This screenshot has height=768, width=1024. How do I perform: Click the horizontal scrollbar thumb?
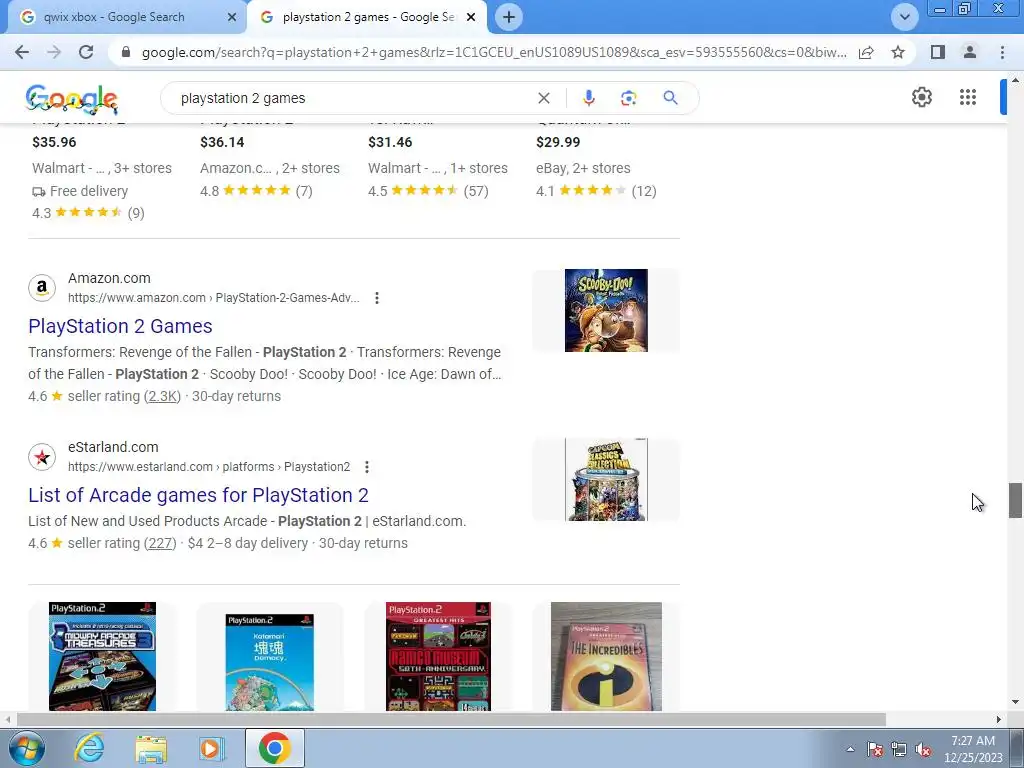pos(451,719)
